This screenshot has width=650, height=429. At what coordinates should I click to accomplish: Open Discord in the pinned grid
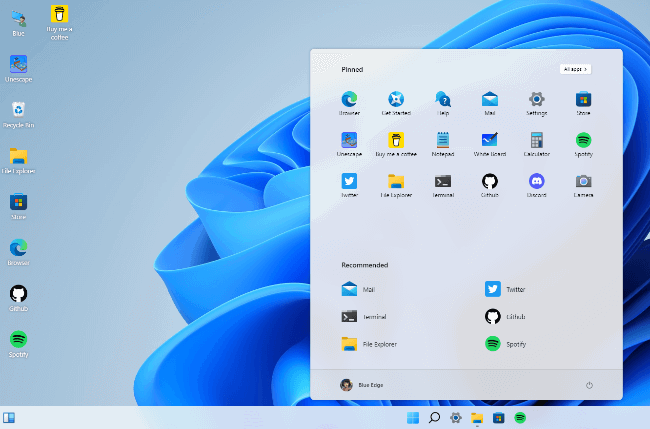536,185
